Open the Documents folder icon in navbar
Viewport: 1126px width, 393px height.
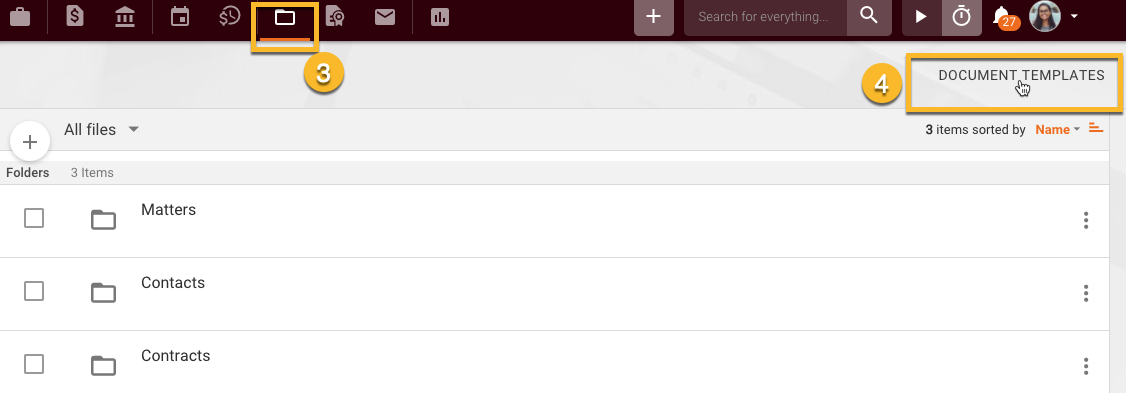pyautogui.click(x=285, y=17)
